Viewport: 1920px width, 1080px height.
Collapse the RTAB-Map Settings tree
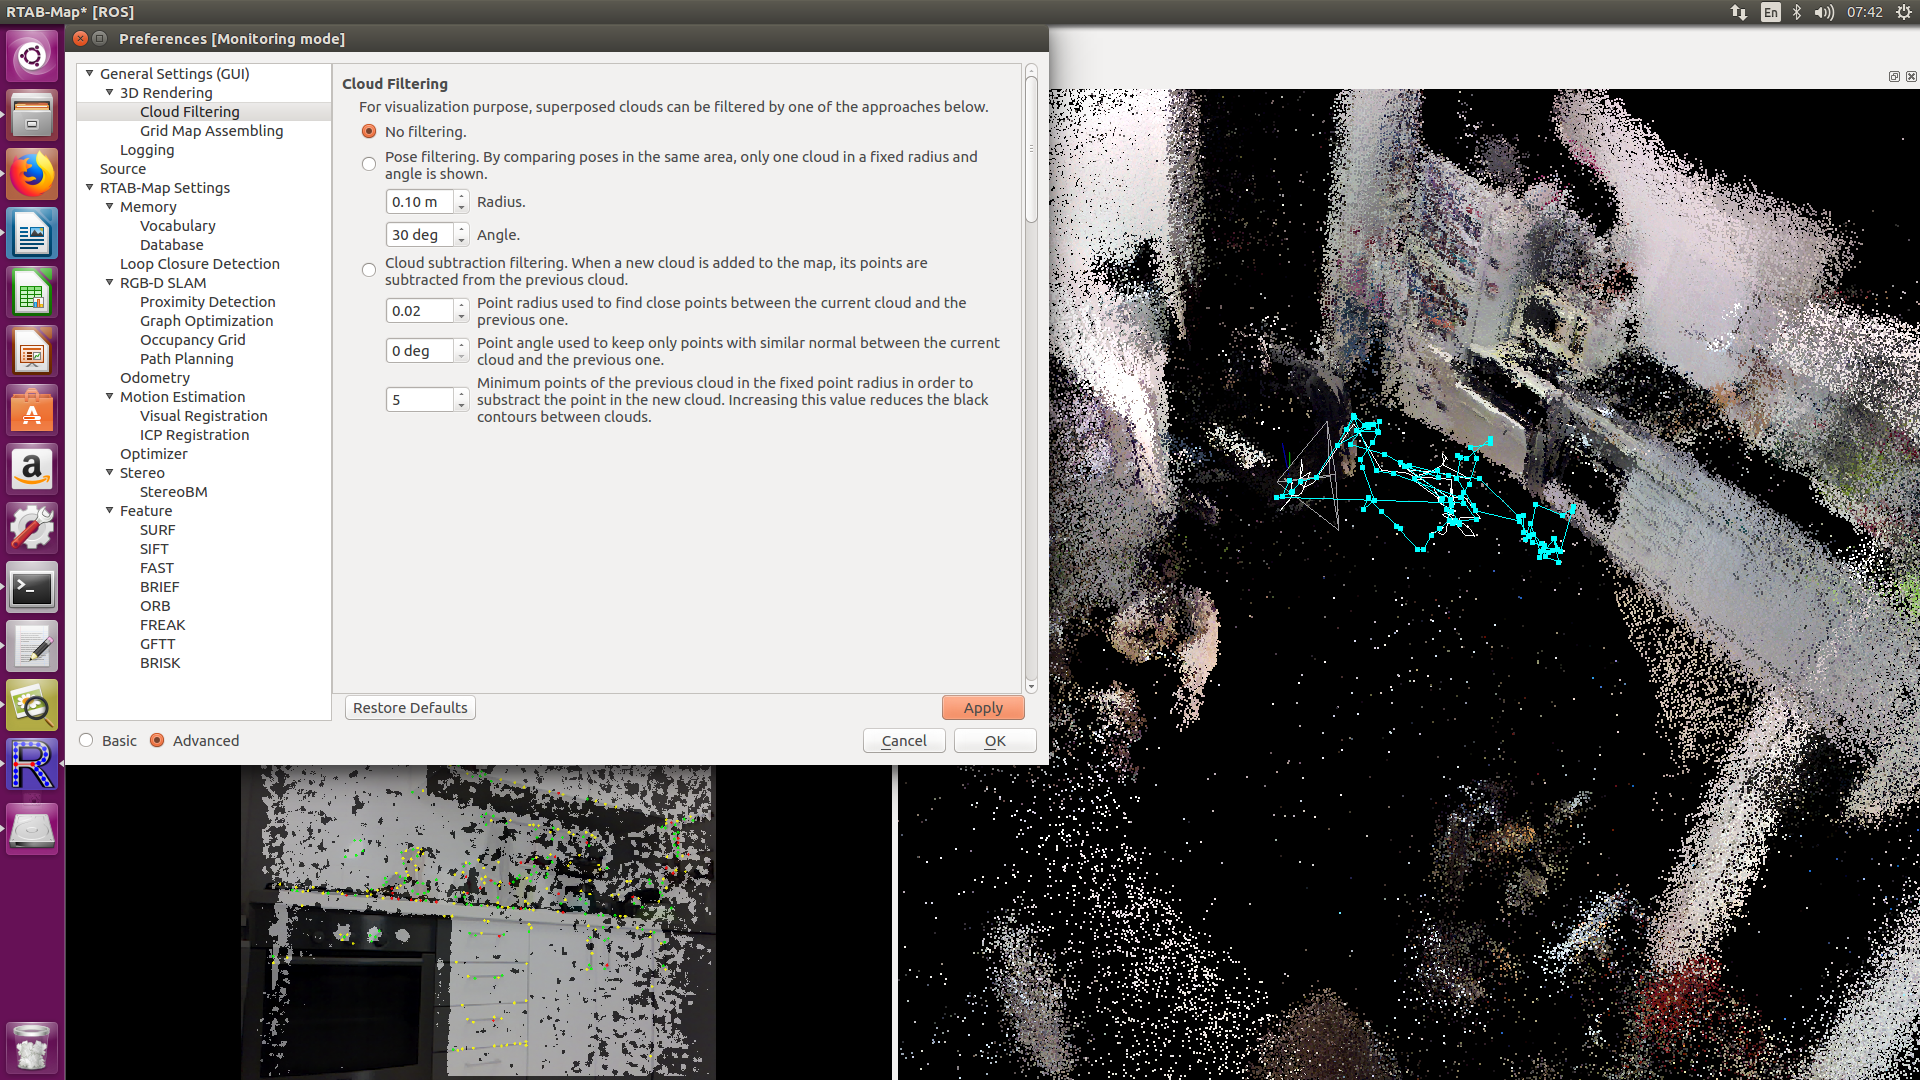click(90, 188)
